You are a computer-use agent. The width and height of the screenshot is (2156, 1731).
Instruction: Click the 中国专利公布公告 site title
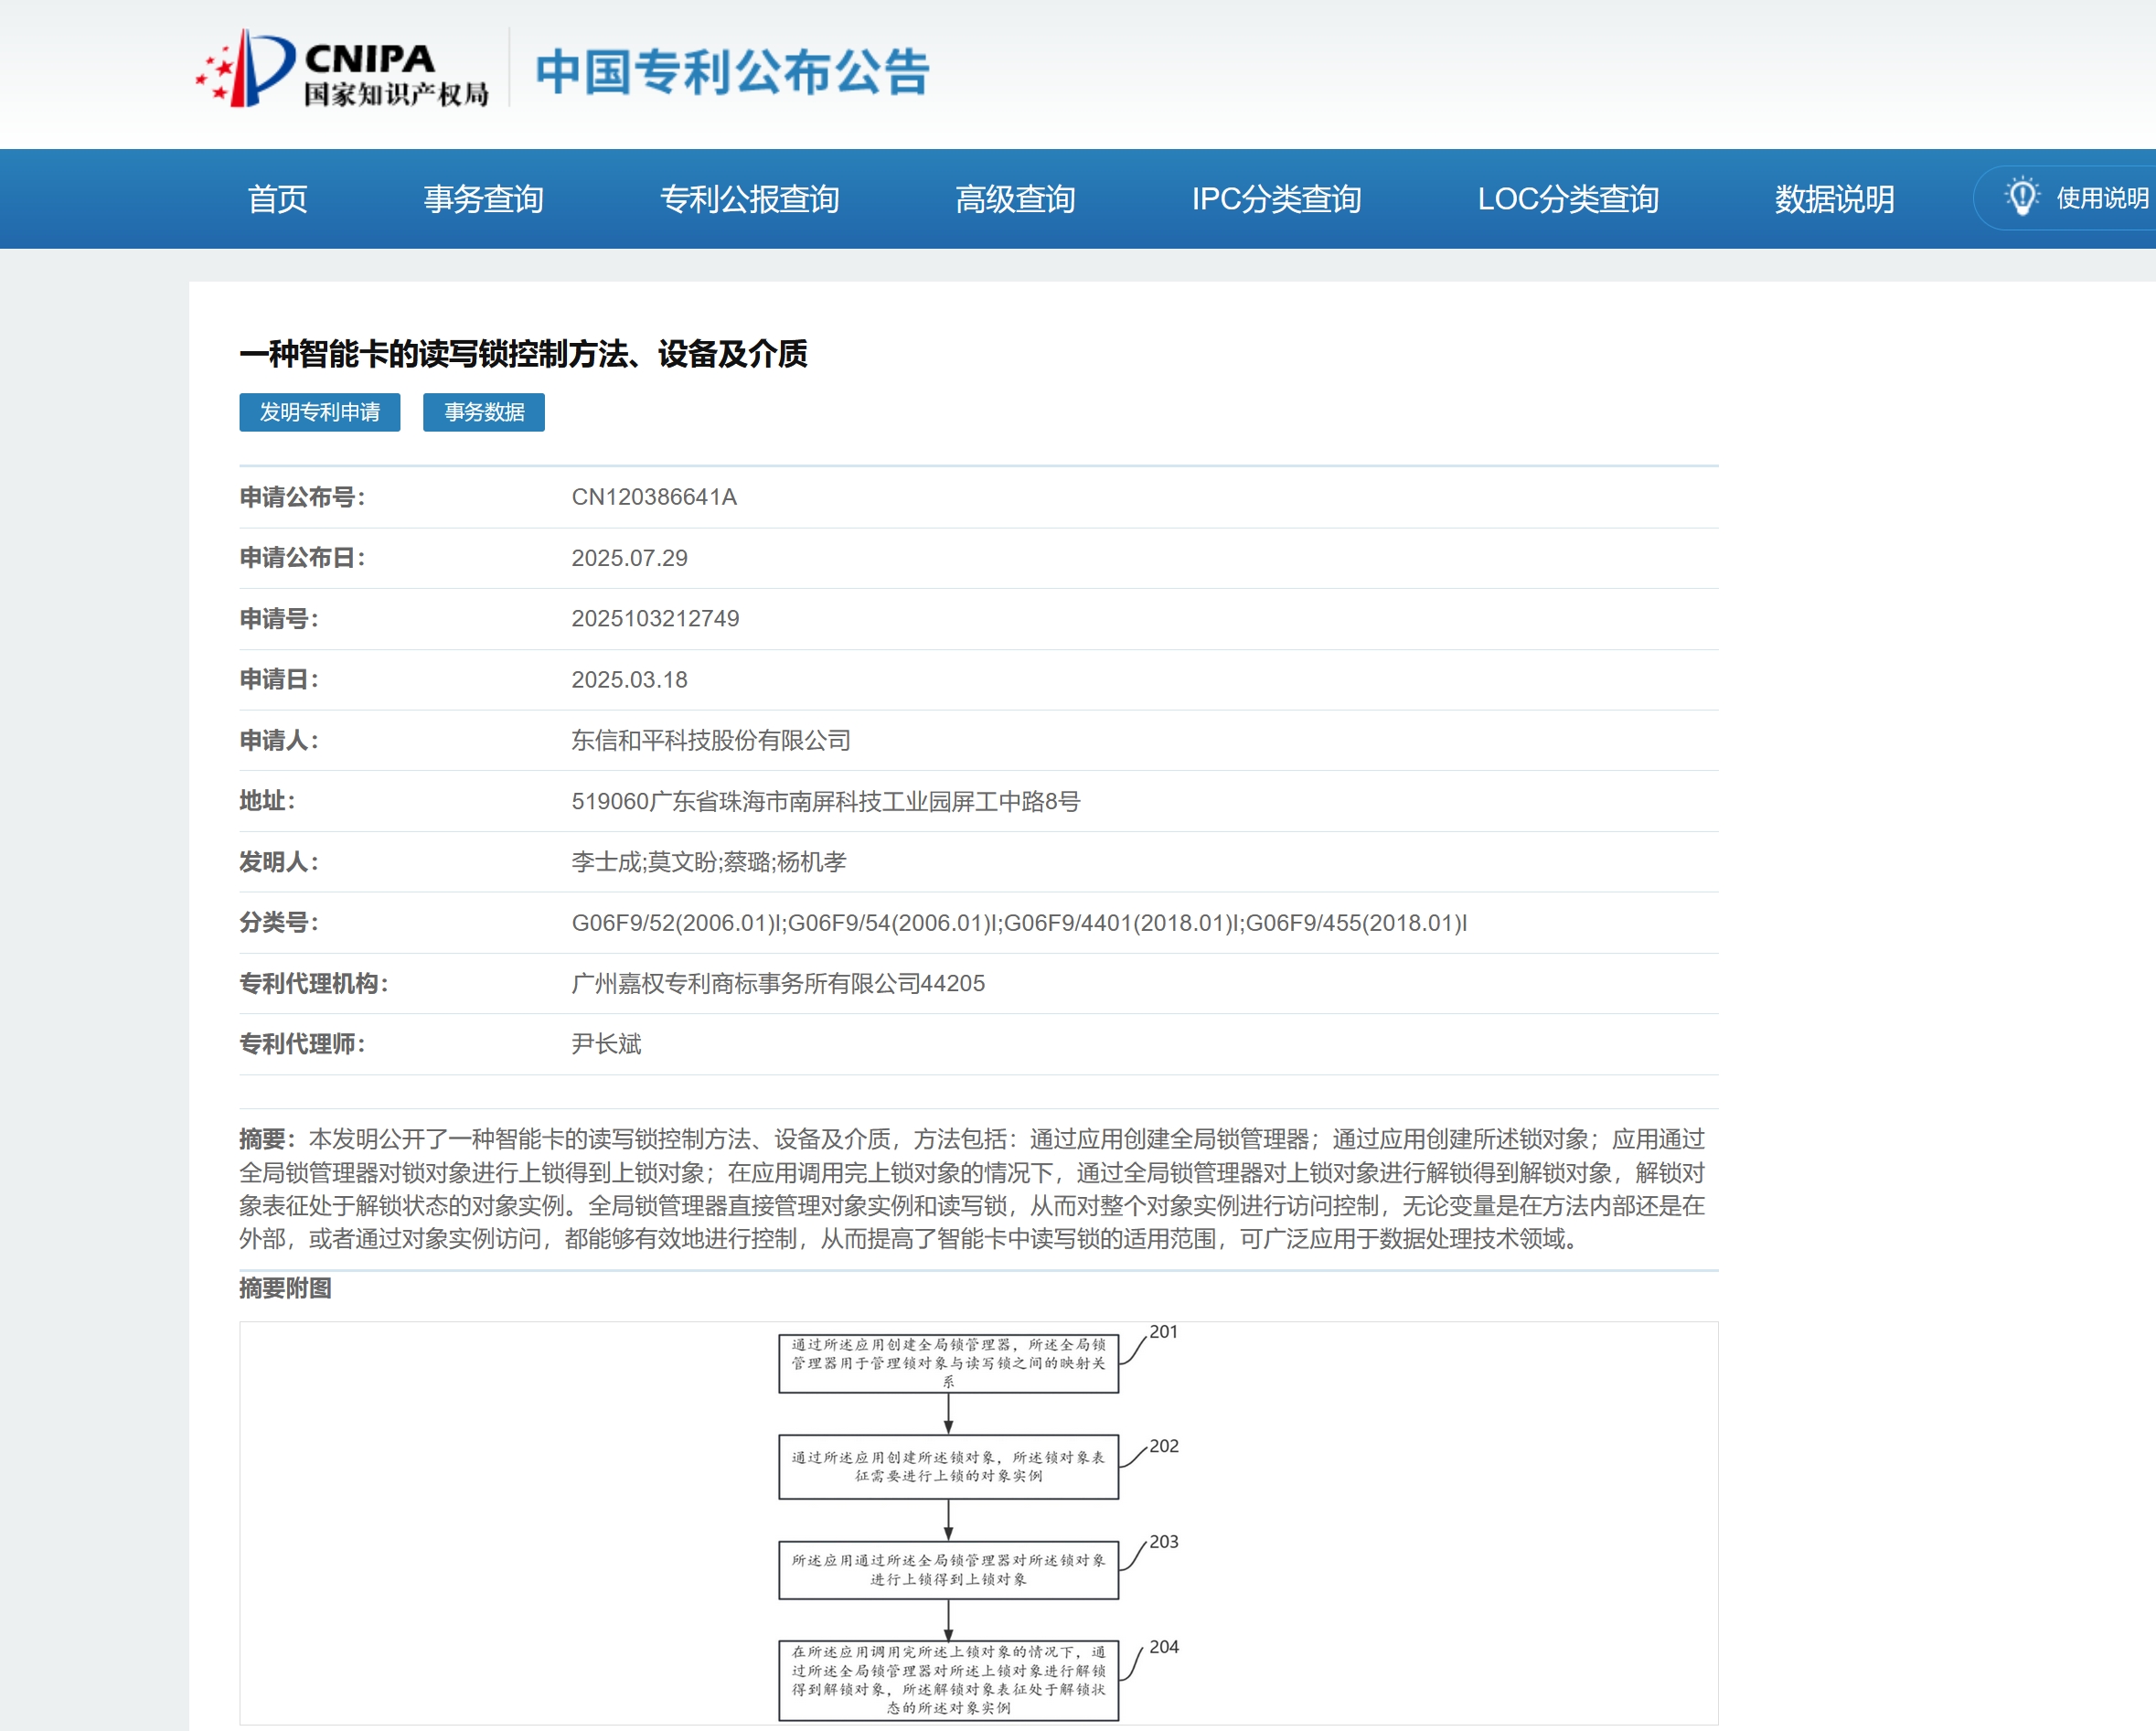point(732,71)
